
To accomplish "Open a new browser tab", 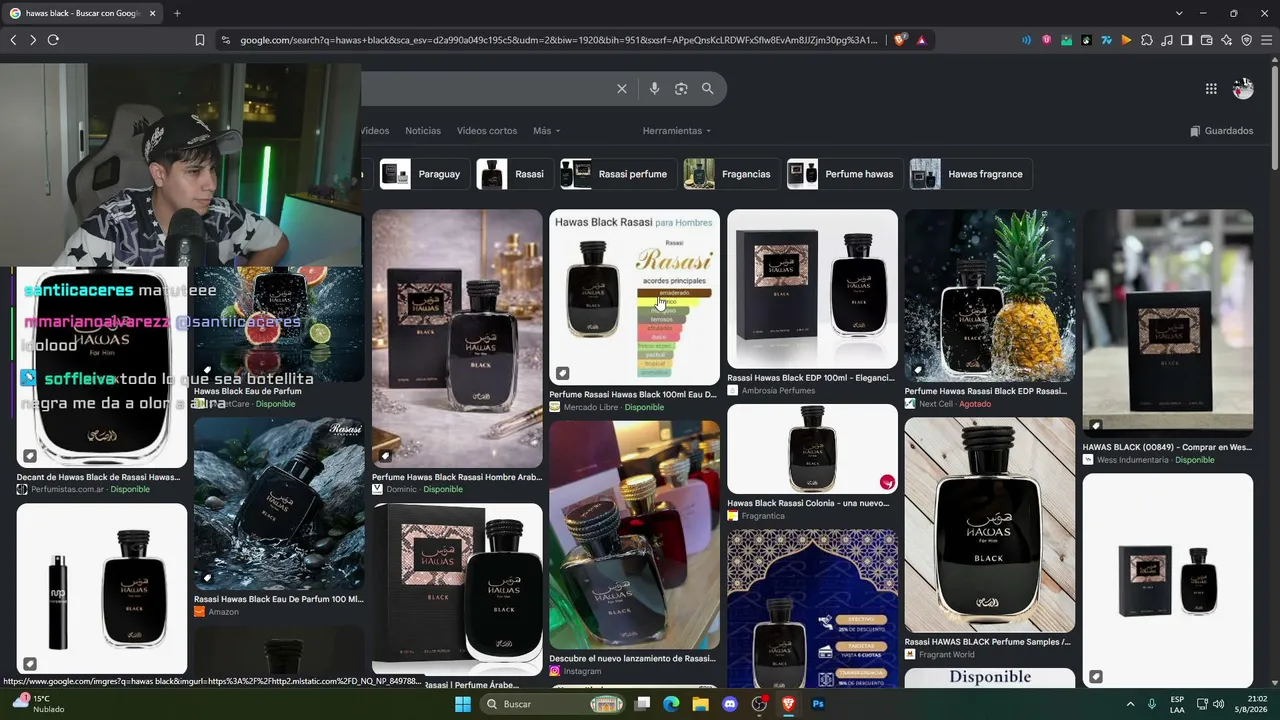I will pyautogui.click(x=177, y=13).
